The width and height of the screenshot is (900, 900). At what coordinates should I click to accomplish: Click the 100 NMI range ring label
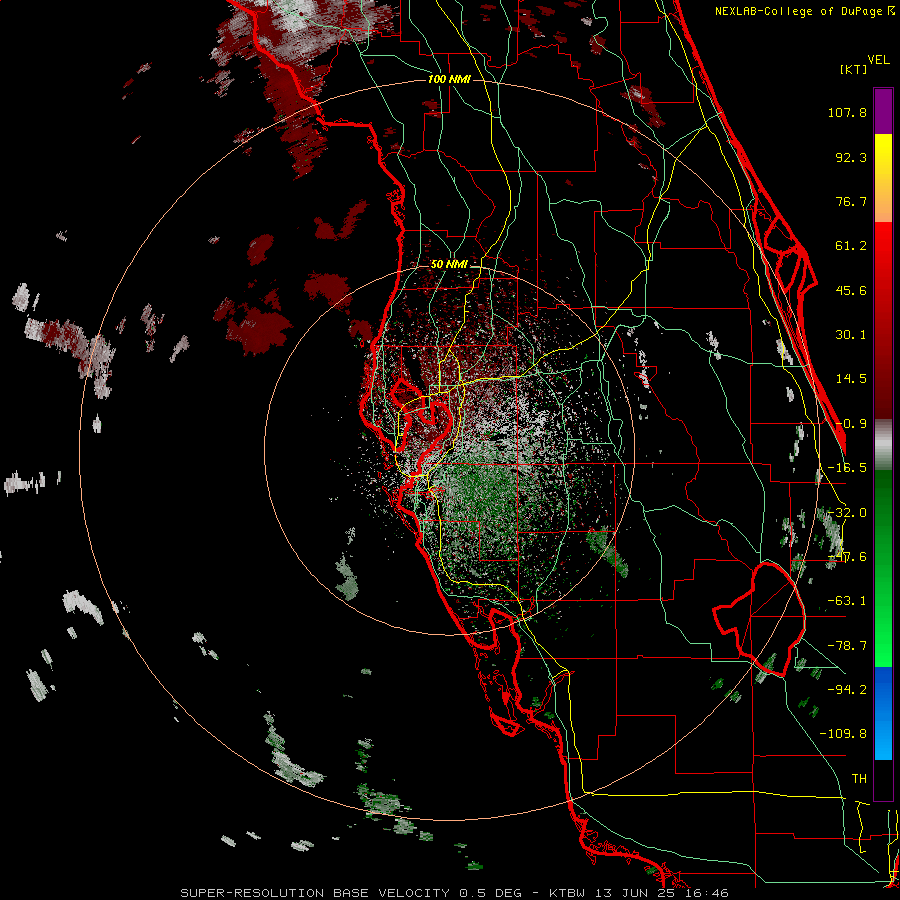(449, 79)
